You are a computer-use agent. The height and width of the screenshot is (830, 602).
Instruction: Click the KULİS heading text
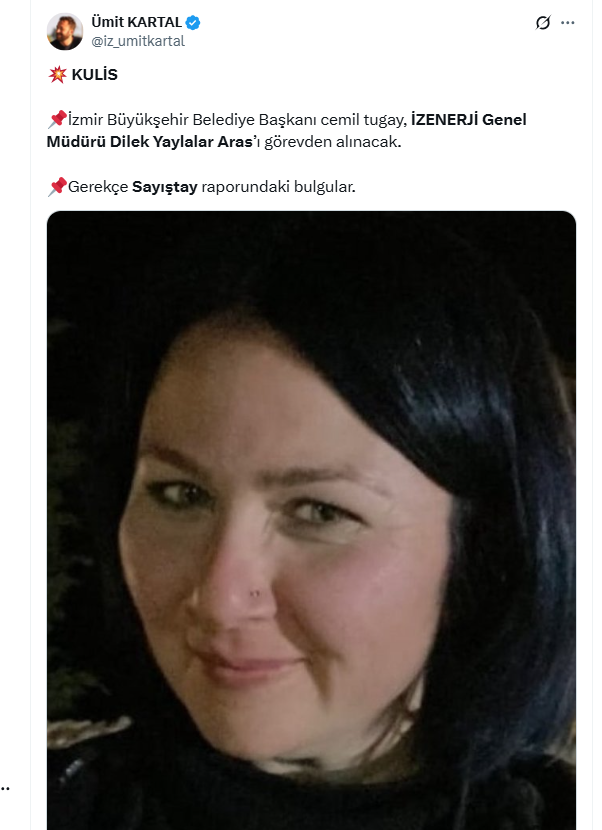(x=95, y=75)
